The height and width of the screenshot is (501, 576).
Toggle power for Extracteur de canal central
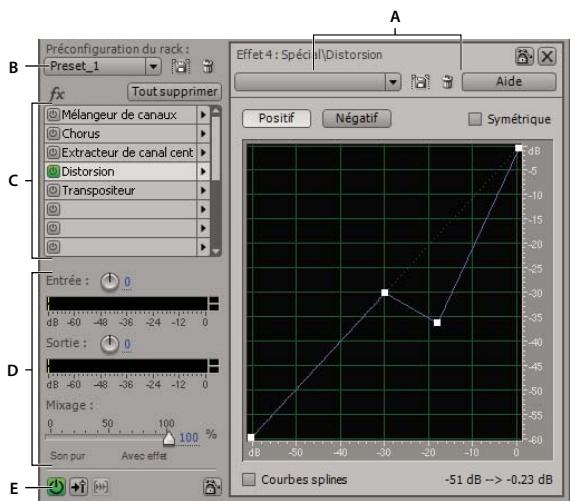point(53,152)
